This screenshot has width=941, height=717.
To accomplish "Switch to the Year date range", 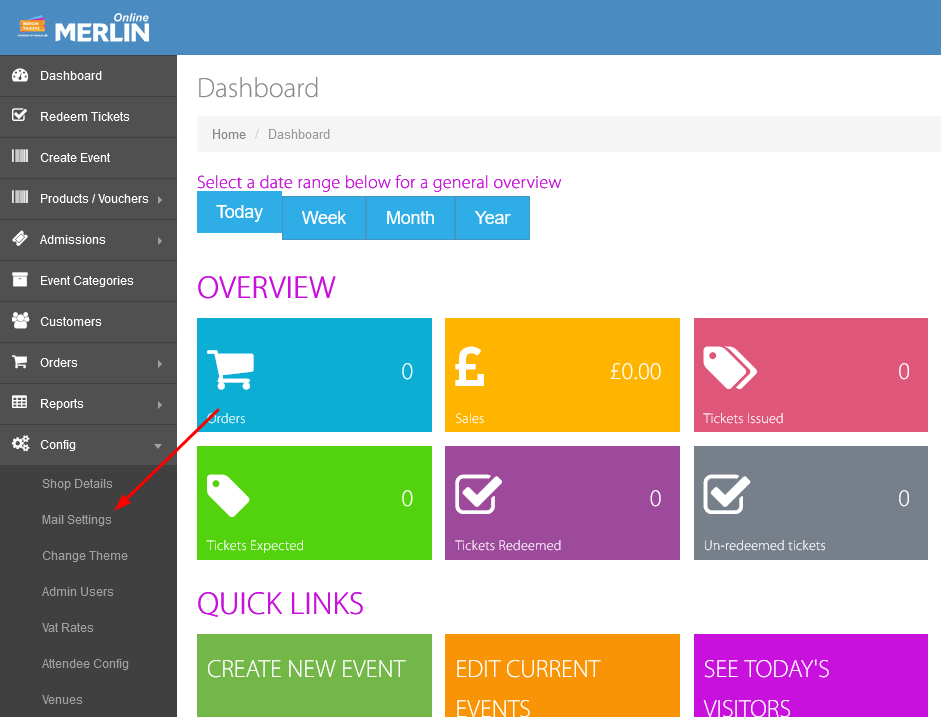I will (491, 217).
